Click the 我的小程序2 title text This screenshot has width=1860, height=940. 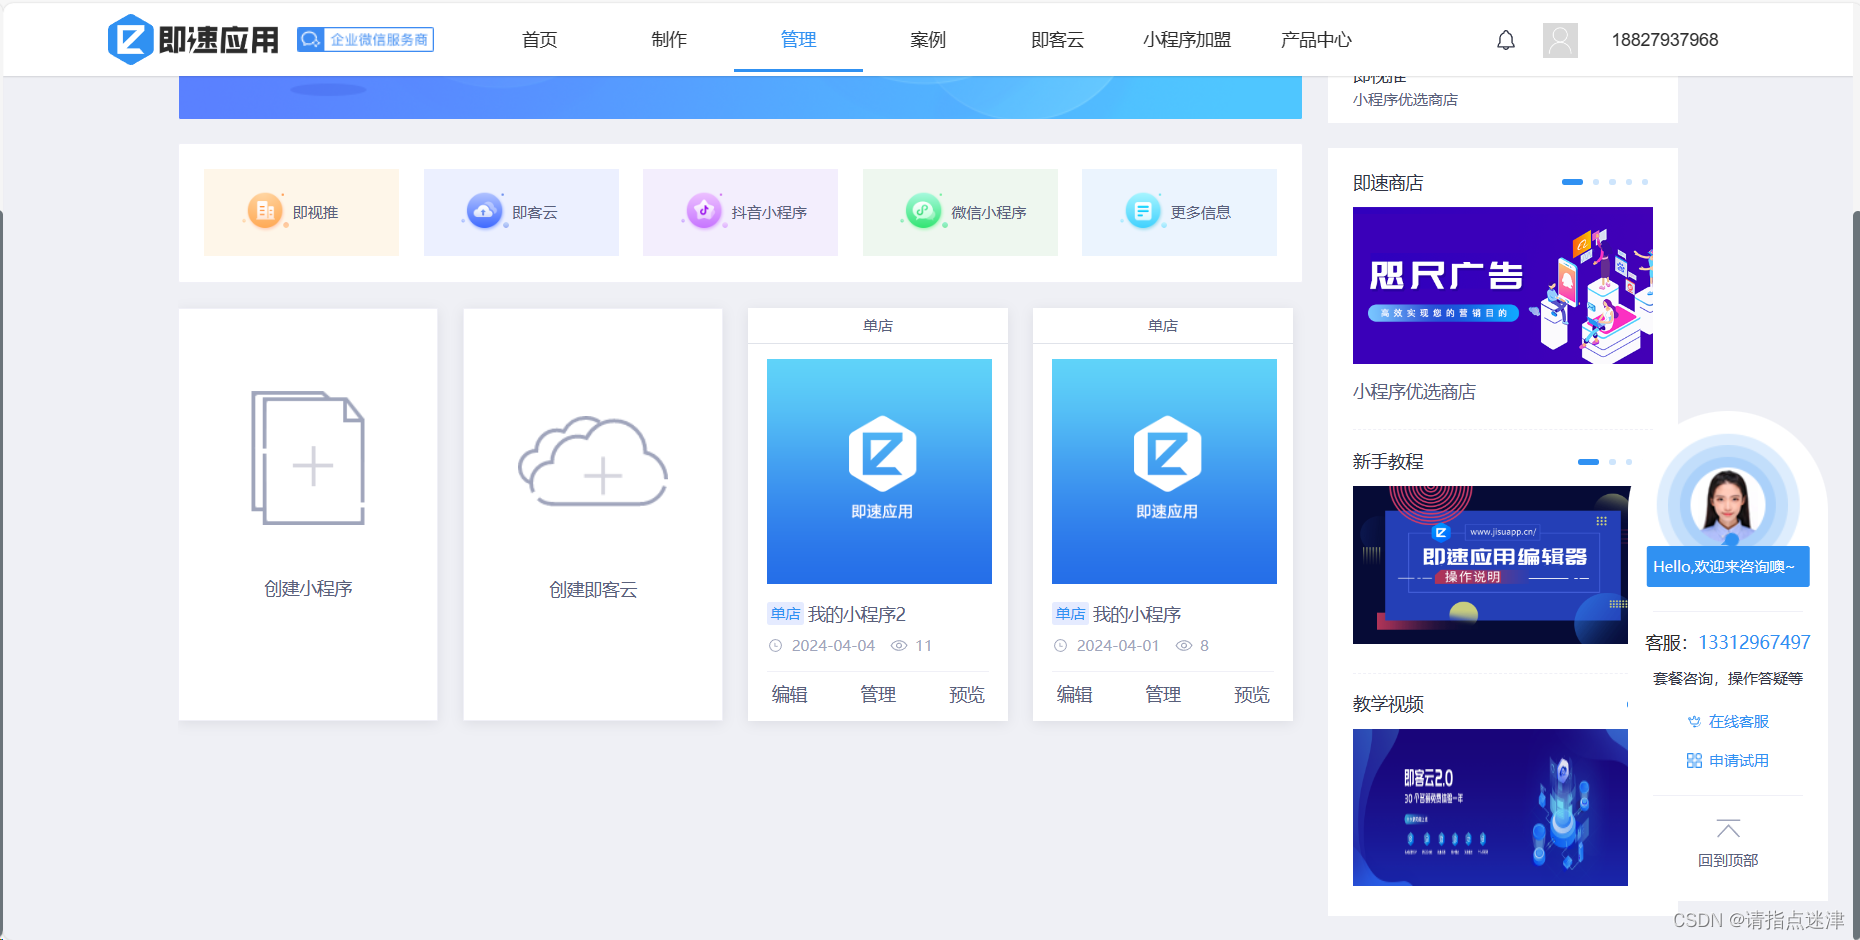click(x=856, y=614)
